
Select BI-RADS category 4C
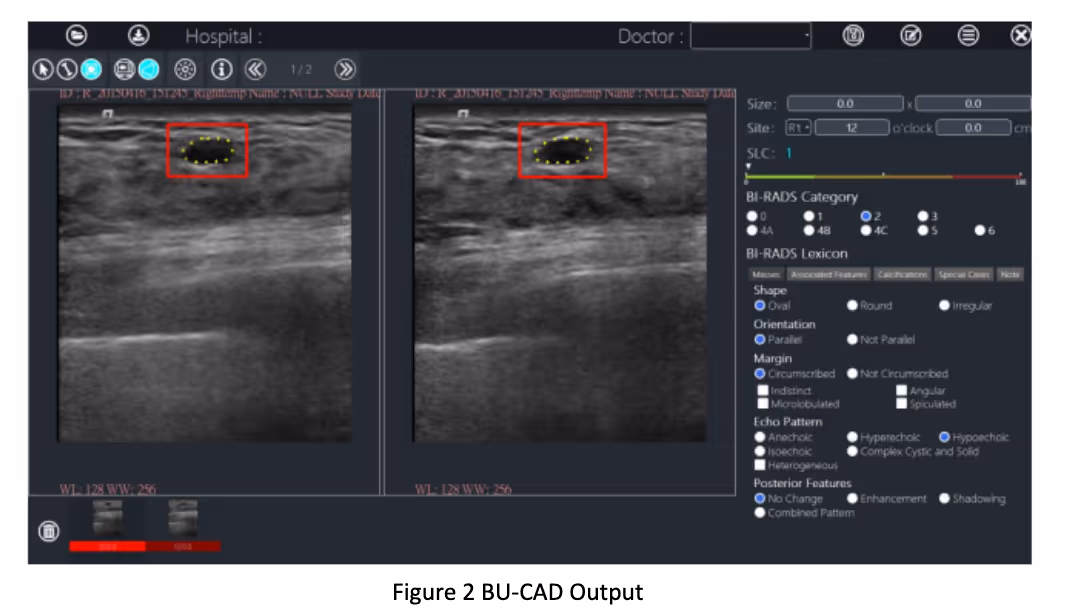click(x=866, y=231)
